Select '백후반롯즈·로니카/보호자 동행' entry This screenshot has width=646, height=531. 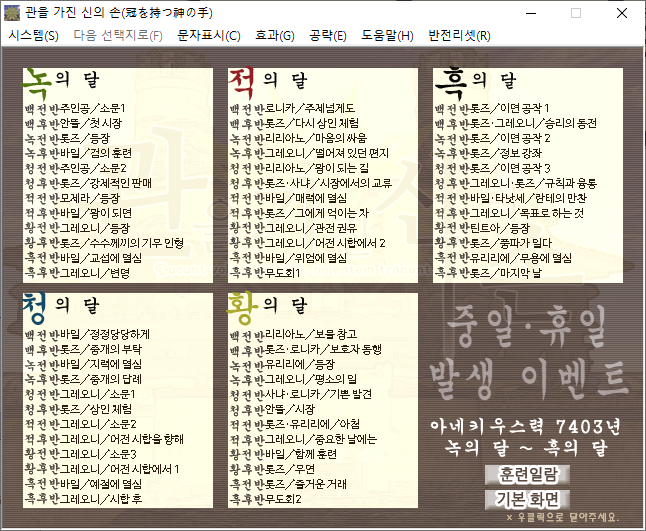(x=306, y=349)
